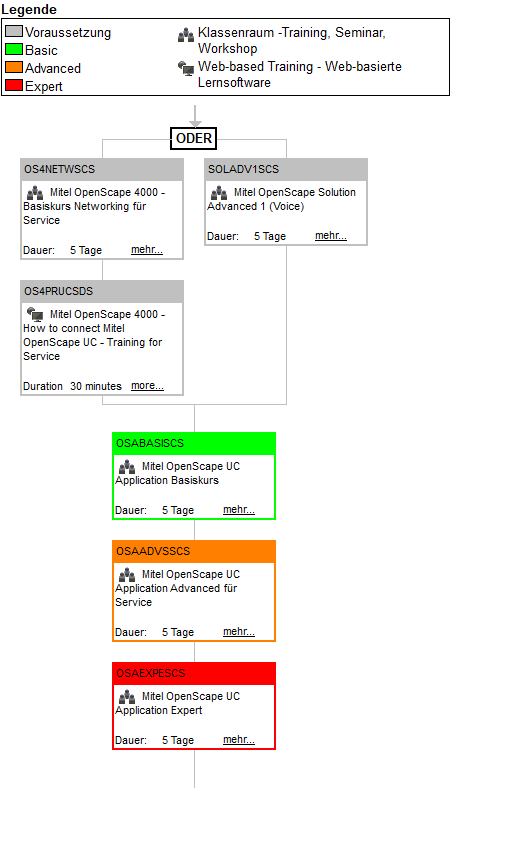Click the gray Voraussetzung legend swatch
507x845 pixels.
(14, 31)
